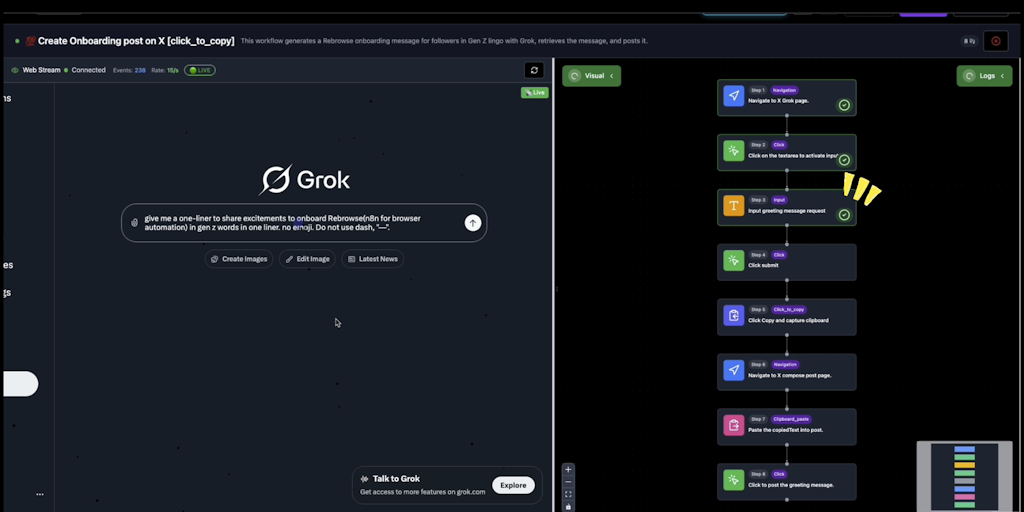
Task: Click the attachment paperclip icon in Grok prompt
Action: (x=135, y=223)
